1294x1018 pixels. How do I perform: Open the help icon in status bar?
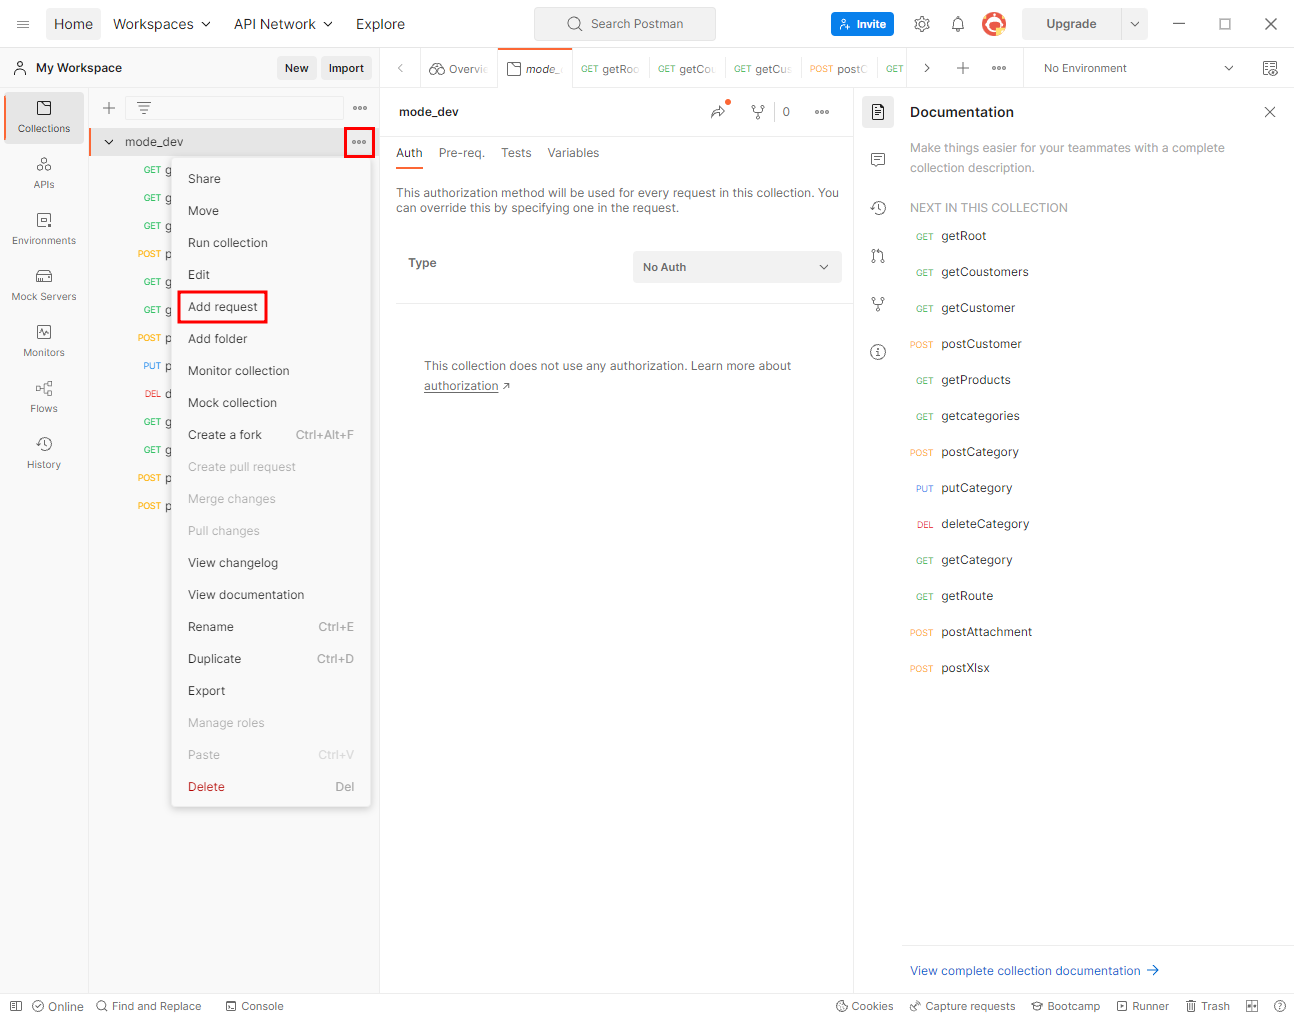pos(1280,1006)
